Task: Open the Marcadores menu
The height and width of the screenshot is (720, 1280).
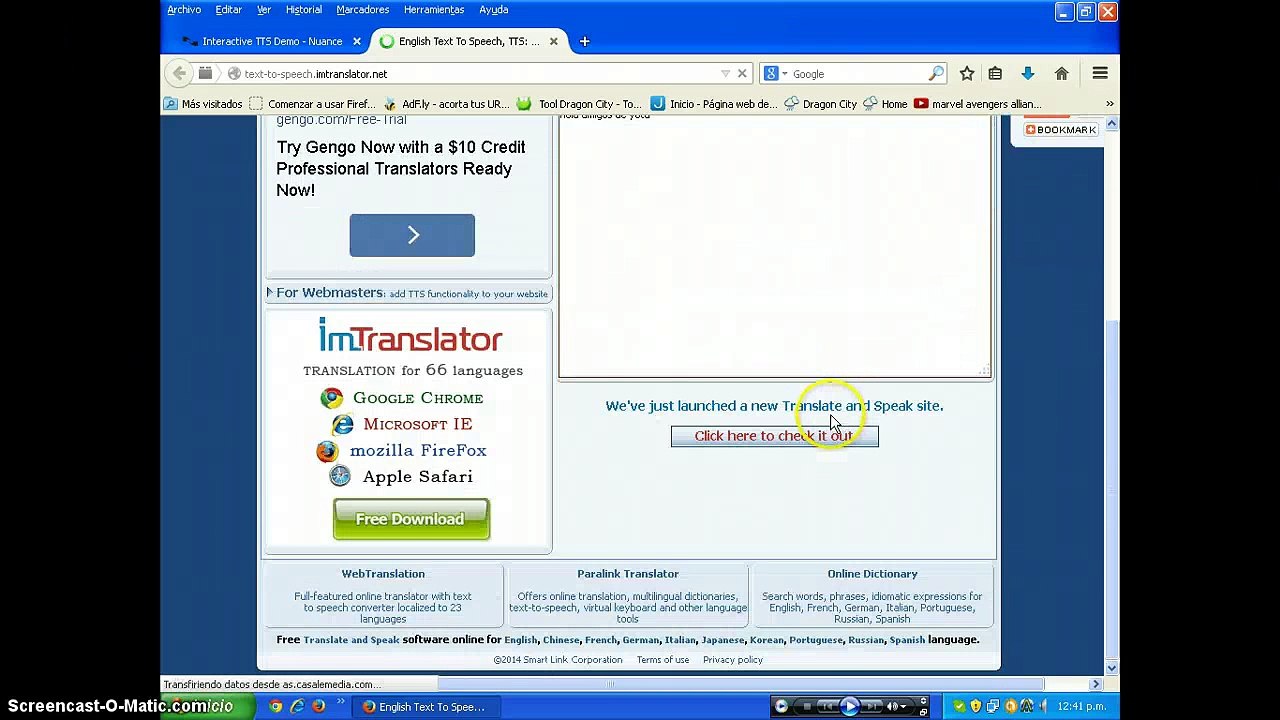Action: (362, 10)
